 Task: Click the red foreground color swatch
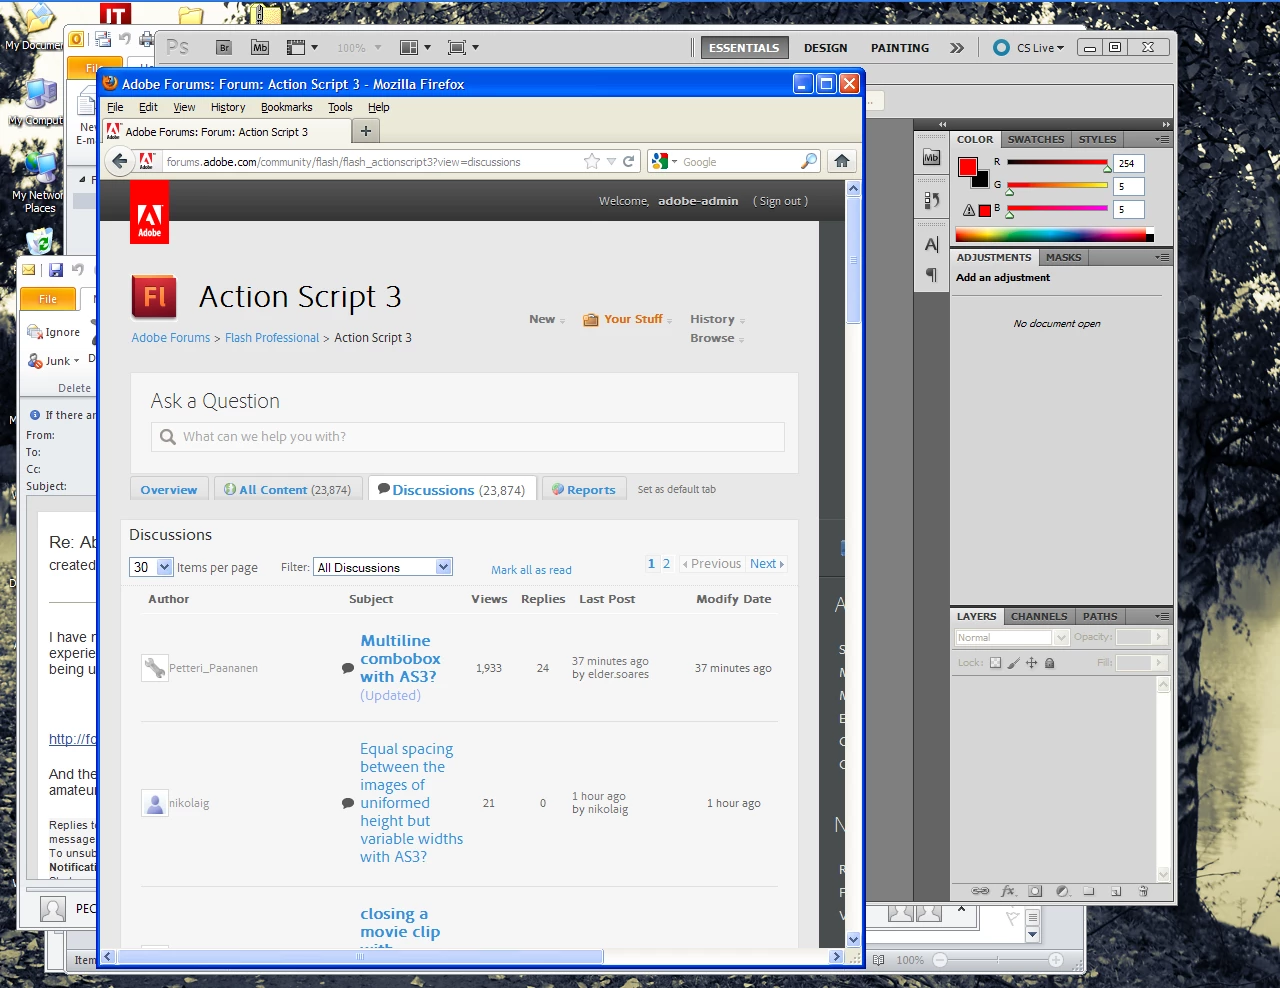coord(968,167)
